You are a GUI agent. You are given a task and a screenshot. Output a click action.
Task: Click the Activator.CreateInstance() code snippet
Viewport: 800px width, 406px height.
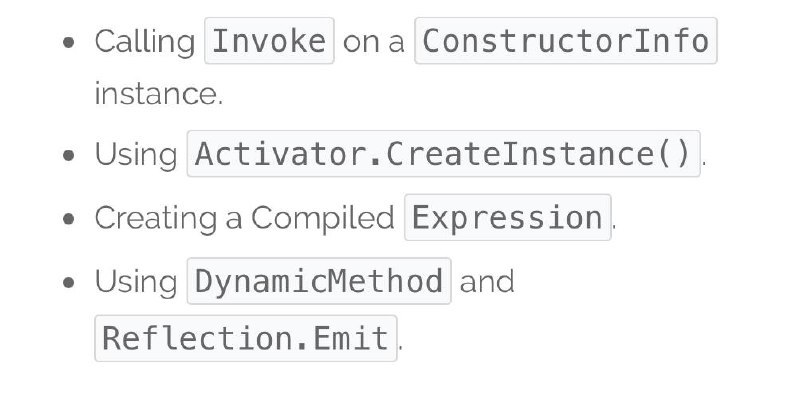(x=444, y=154)
